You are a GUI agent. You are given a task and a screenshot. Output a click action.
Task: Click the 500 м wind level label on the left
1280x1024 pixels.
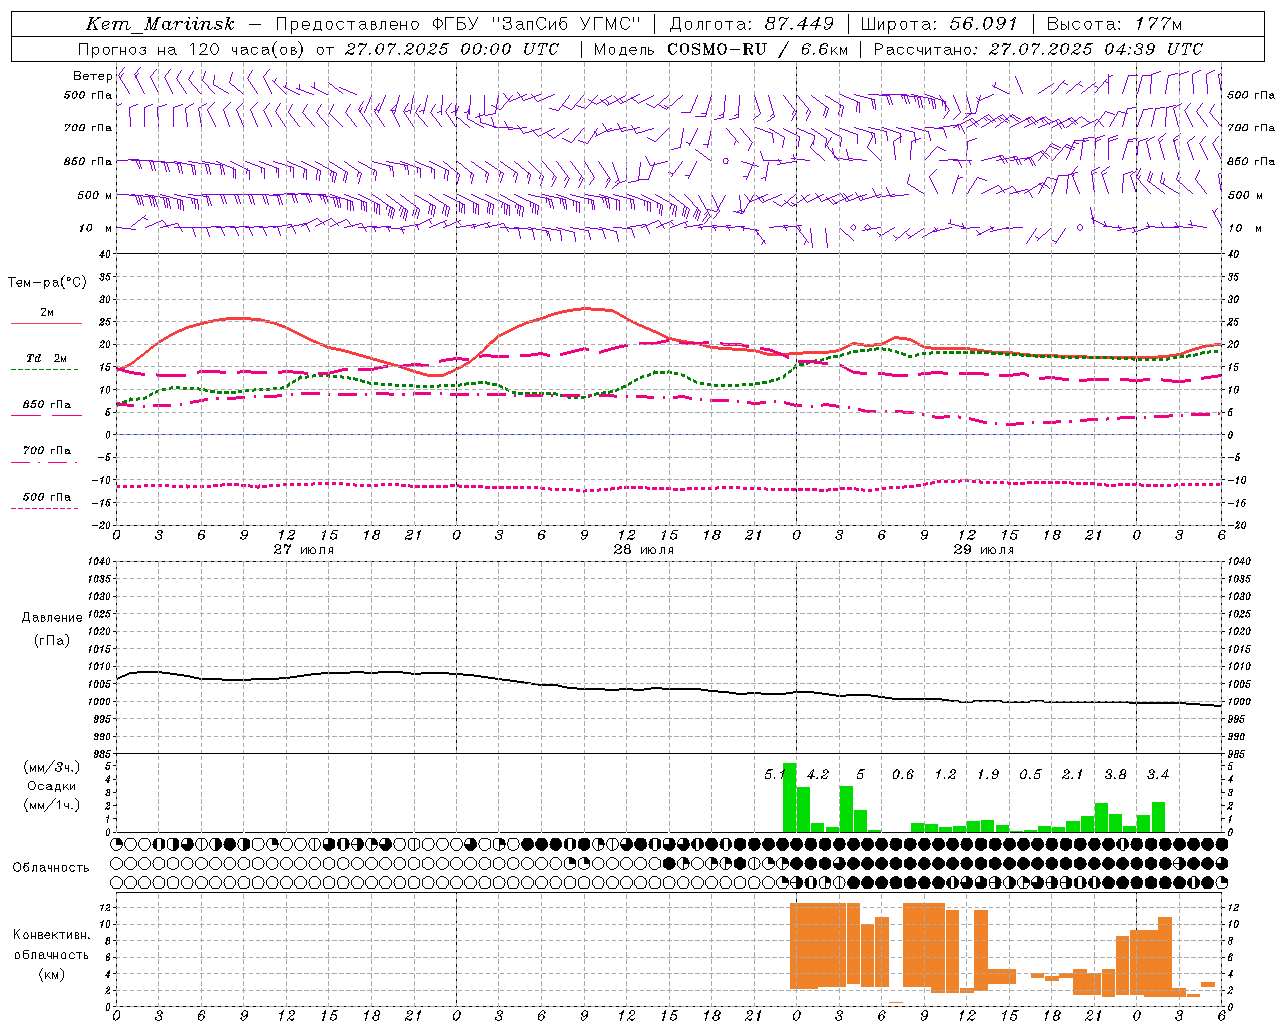click(95, 195)
